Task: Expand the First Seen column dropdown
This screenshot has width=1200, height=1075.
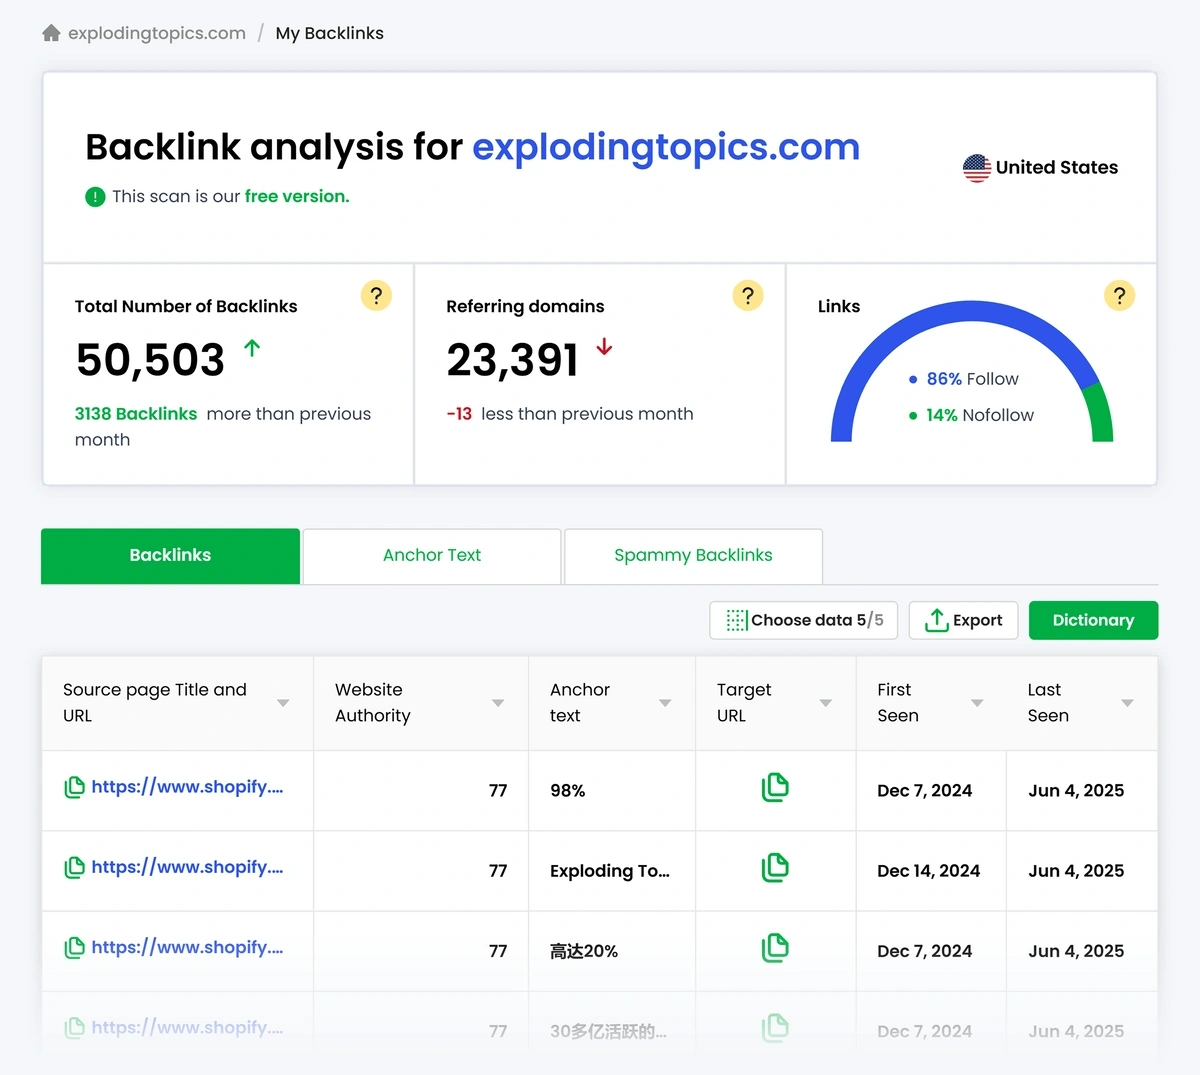Action: pos(977,703)
